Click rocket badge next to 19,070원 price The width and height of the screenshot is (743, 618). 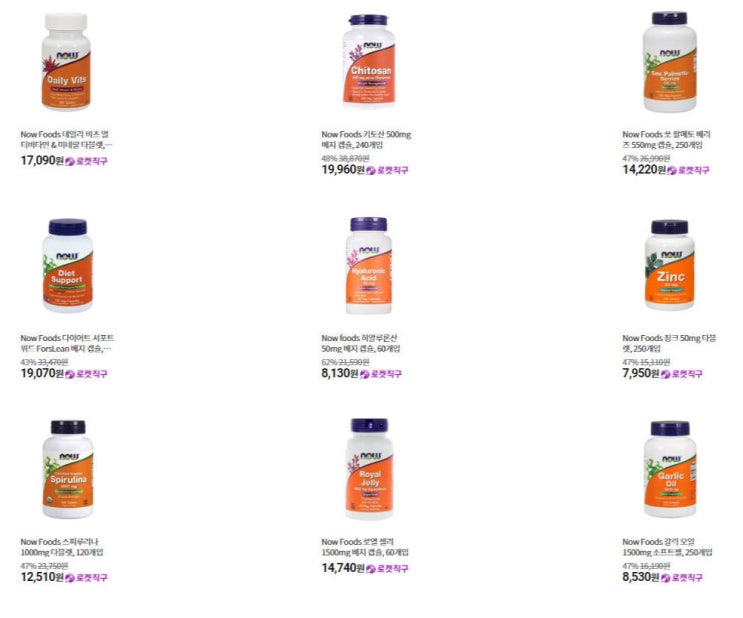click(x=86, y=374)
